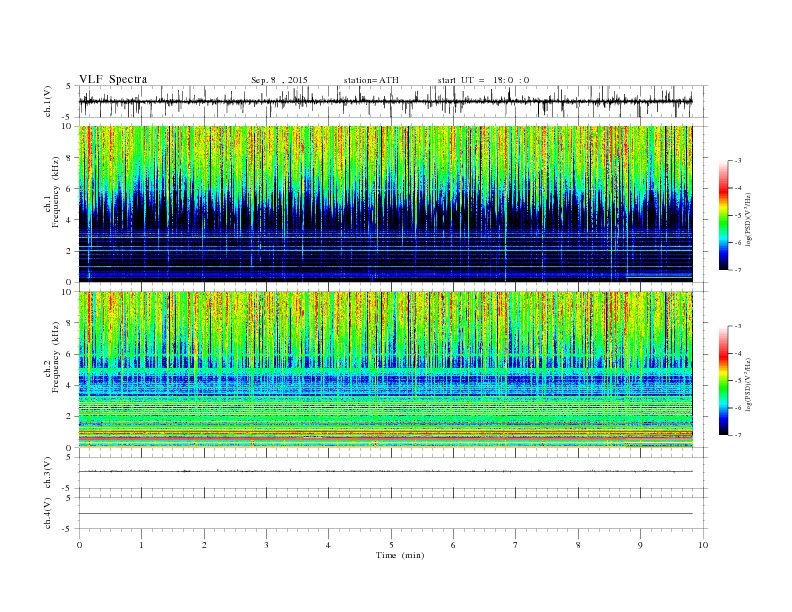Click the ch.3 voltage trace panel
This screenshot has height=612, width=792.
tap(392, 473)
